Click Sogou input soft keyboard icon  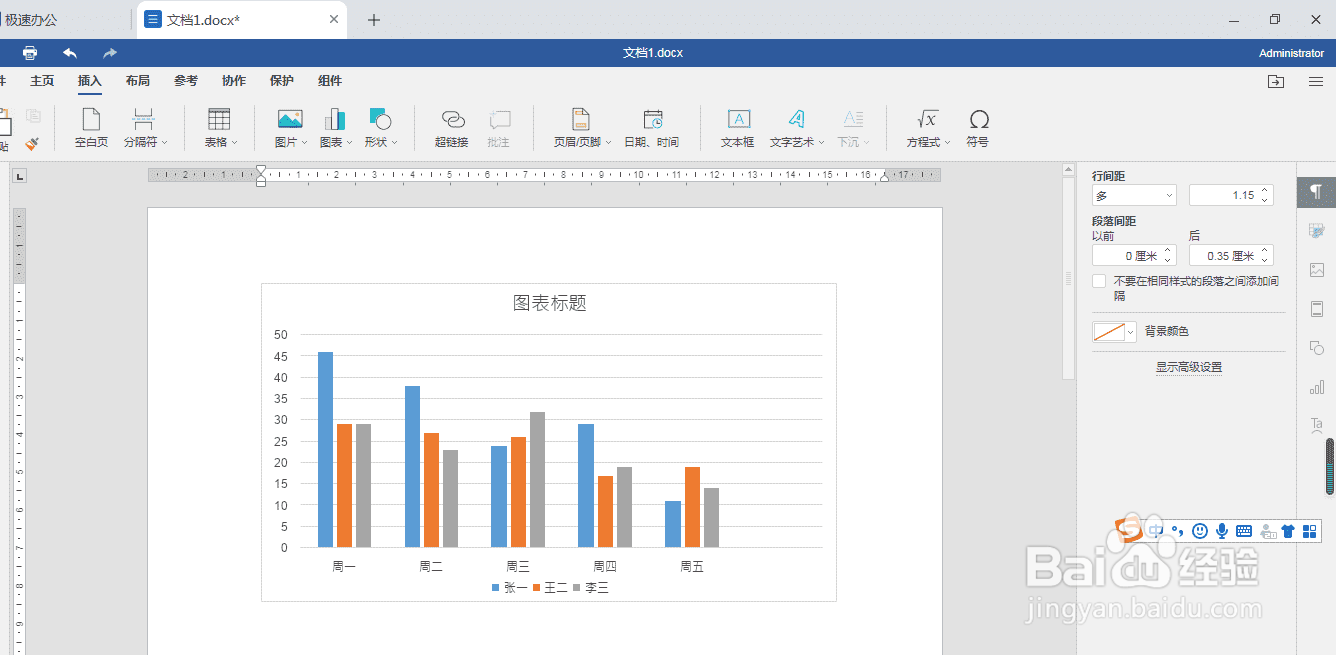[x=1245, y=531]
